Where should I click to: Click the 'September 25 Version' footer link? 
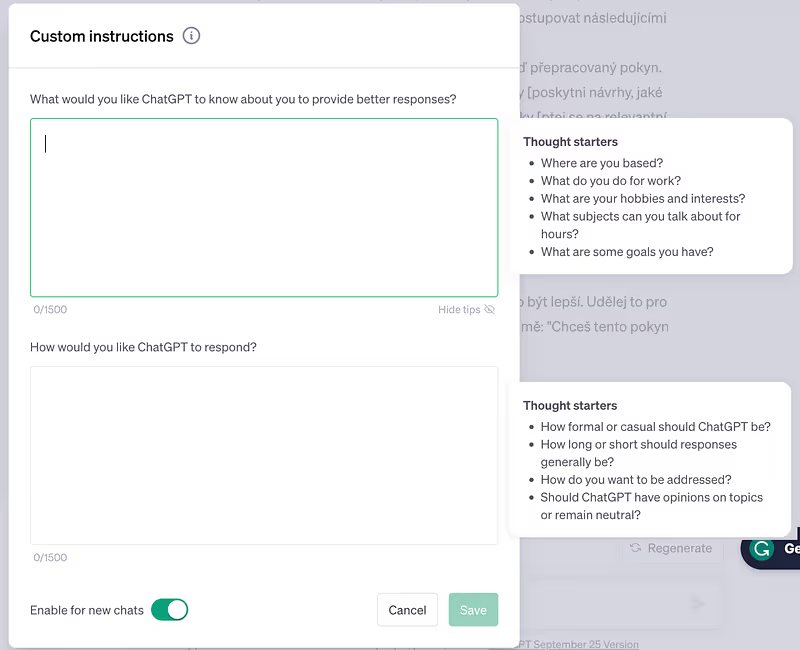[x=578, y=644]
